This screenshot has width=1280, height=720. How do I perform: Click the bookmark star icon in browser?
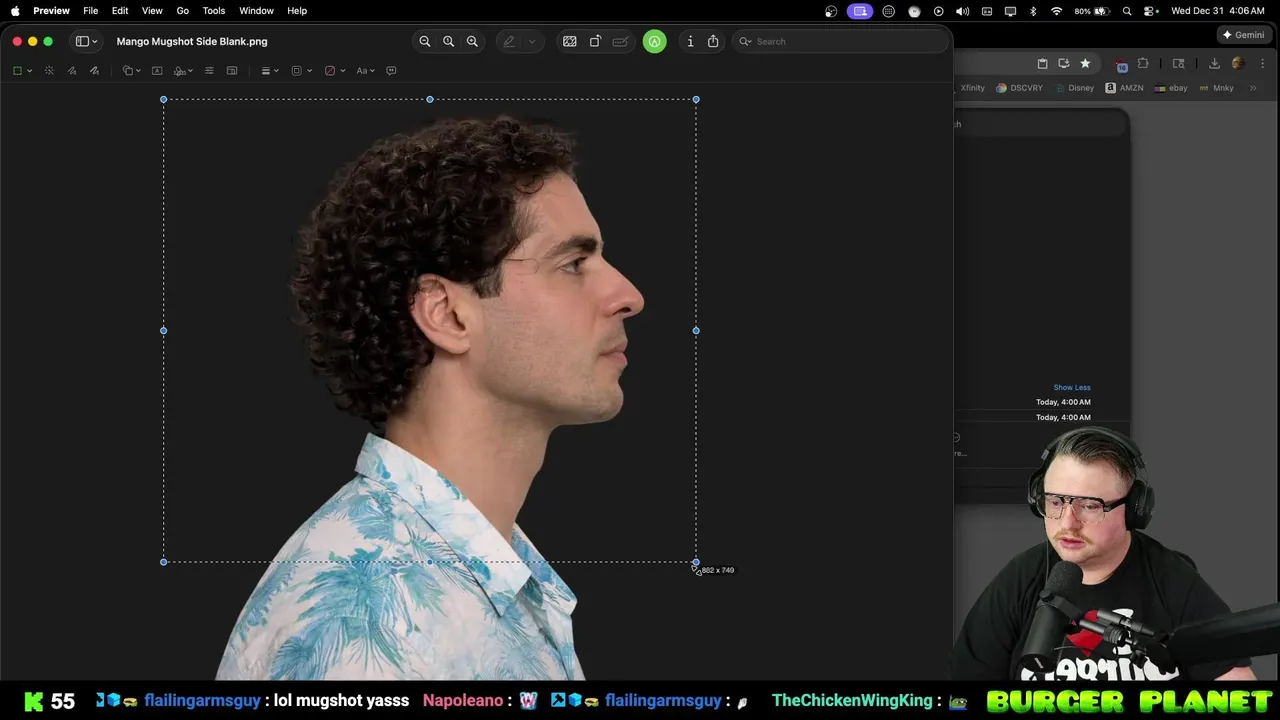[x=1085, y=63]
